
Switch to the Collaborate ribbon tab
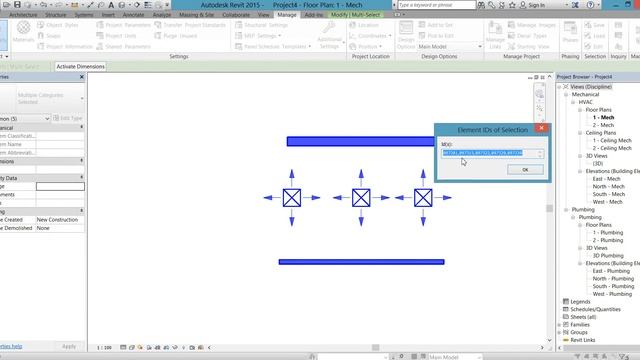click(236, 15)
